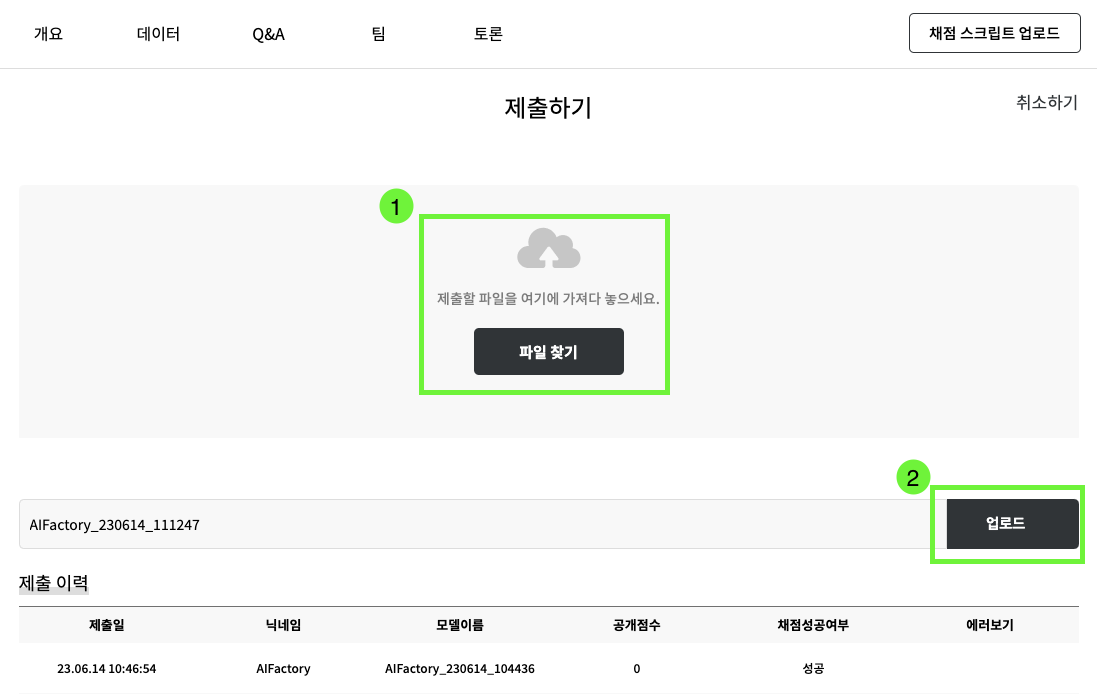Go to the Q&A tab

pyautogui.click(x=268, y=34)
